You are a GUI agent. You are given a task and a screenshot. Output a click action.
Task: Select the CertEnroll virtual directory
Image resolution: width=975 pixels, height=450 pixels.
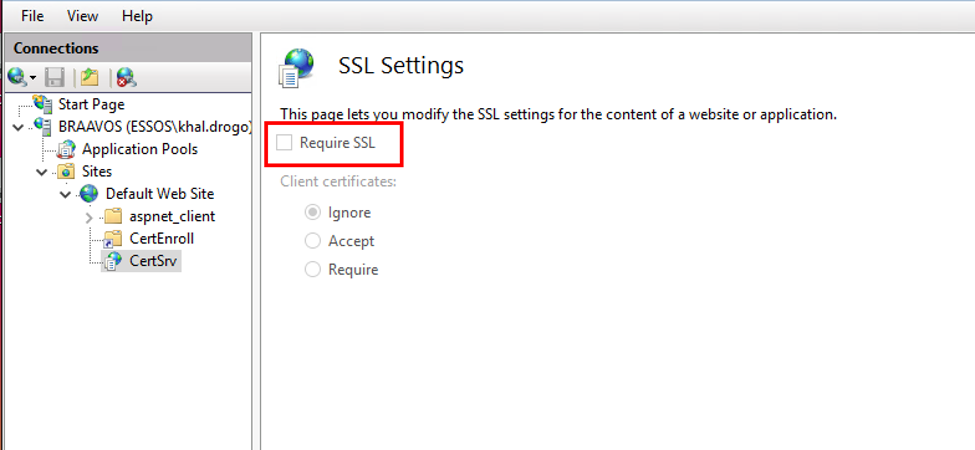coord(161,238)
